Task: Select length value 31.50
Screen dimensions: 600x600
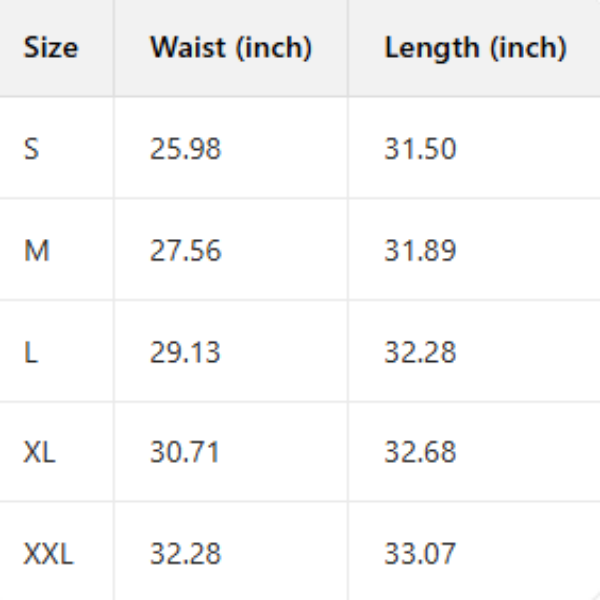Action: pyautogui.click(x=420, y=149)
